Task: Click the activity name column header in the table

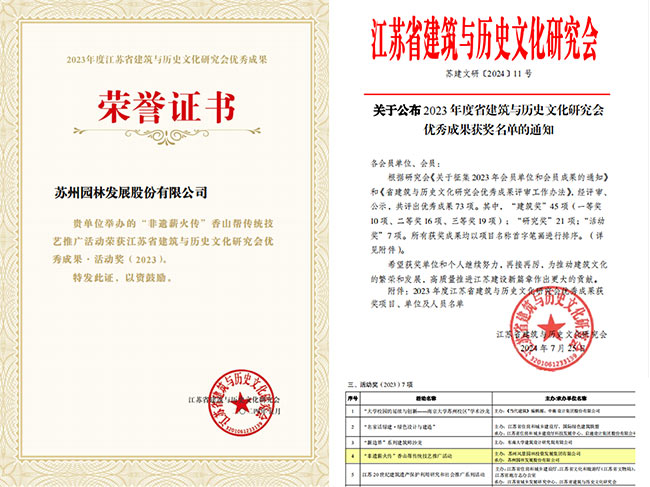Action: click(x=426, y=398)
